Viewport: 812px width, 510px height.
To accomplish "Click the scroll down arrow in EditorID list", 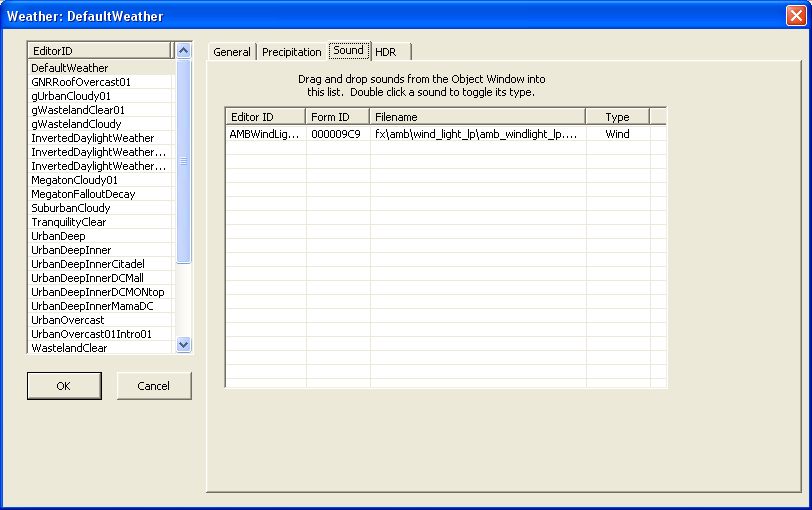I will [x=183, y=344].
